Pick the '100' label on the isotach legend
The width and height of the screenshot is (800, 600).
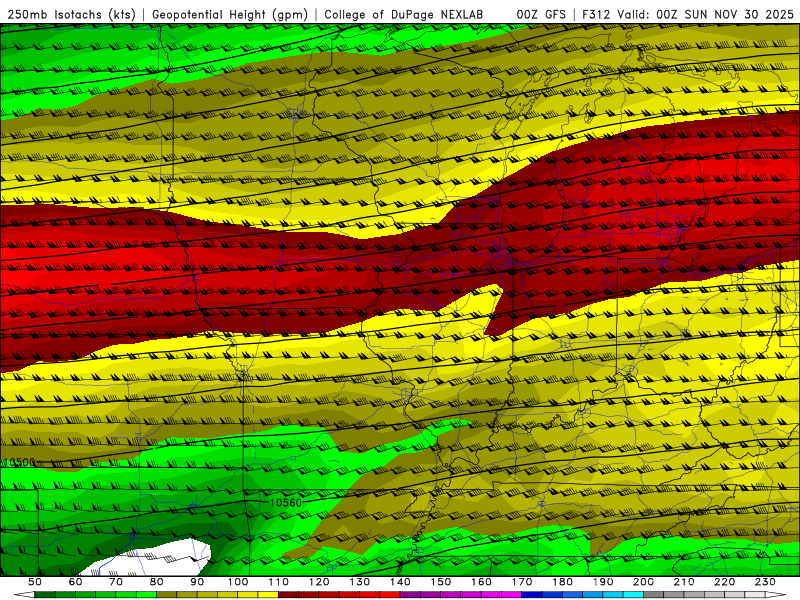click(x=238, y=582)
